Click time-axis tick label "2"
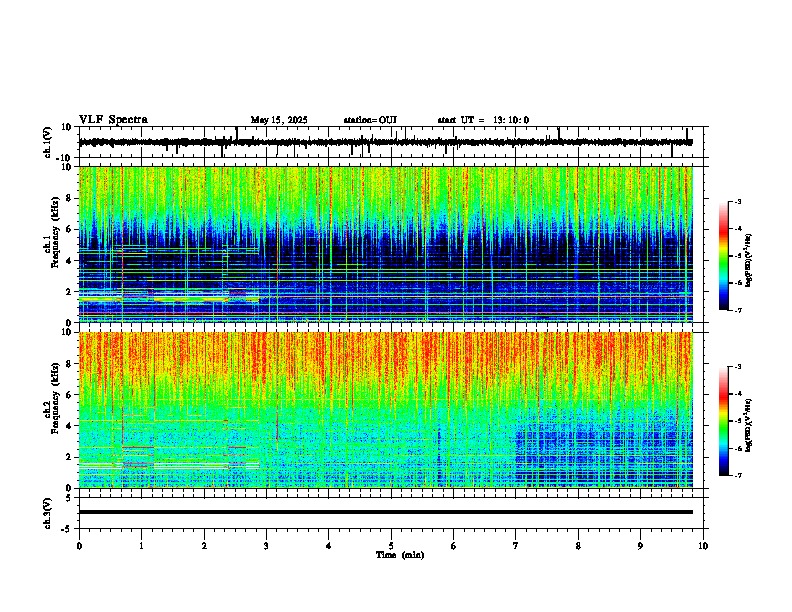792x612 pixels. [204, 546]
